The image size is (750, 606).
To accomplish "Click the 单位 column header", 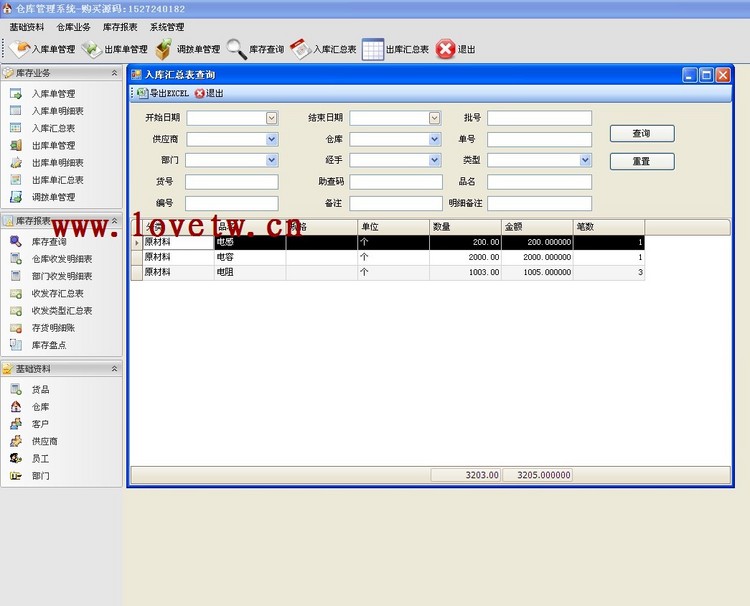I will pos(393,227).
